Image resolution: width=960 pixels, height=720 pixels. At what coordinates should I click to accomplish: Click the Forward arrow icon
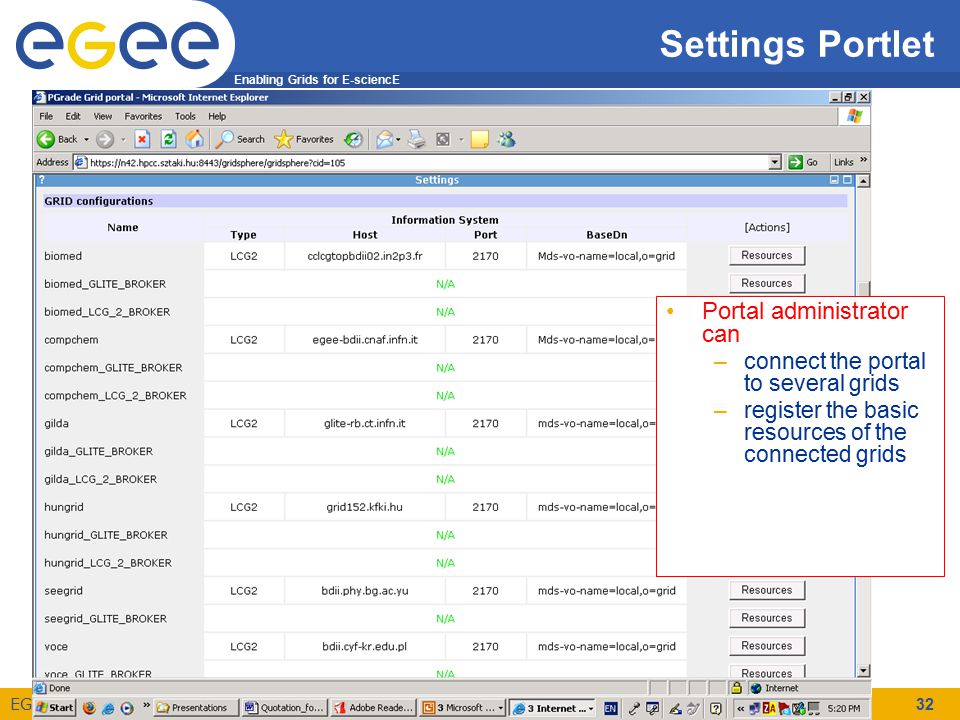pos(105,140)
